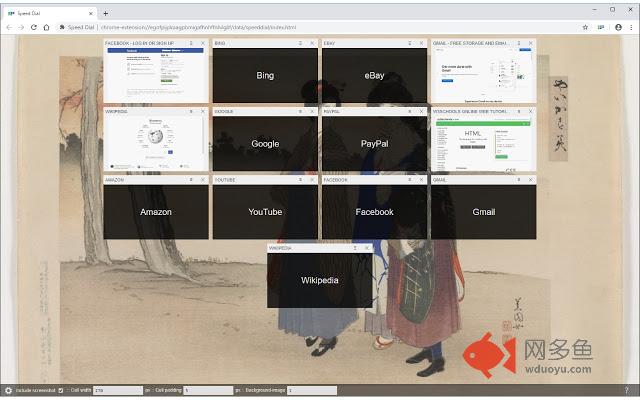Close the bottom-row Wikipedia tile

pyautogui.click(x=367, y=248)
